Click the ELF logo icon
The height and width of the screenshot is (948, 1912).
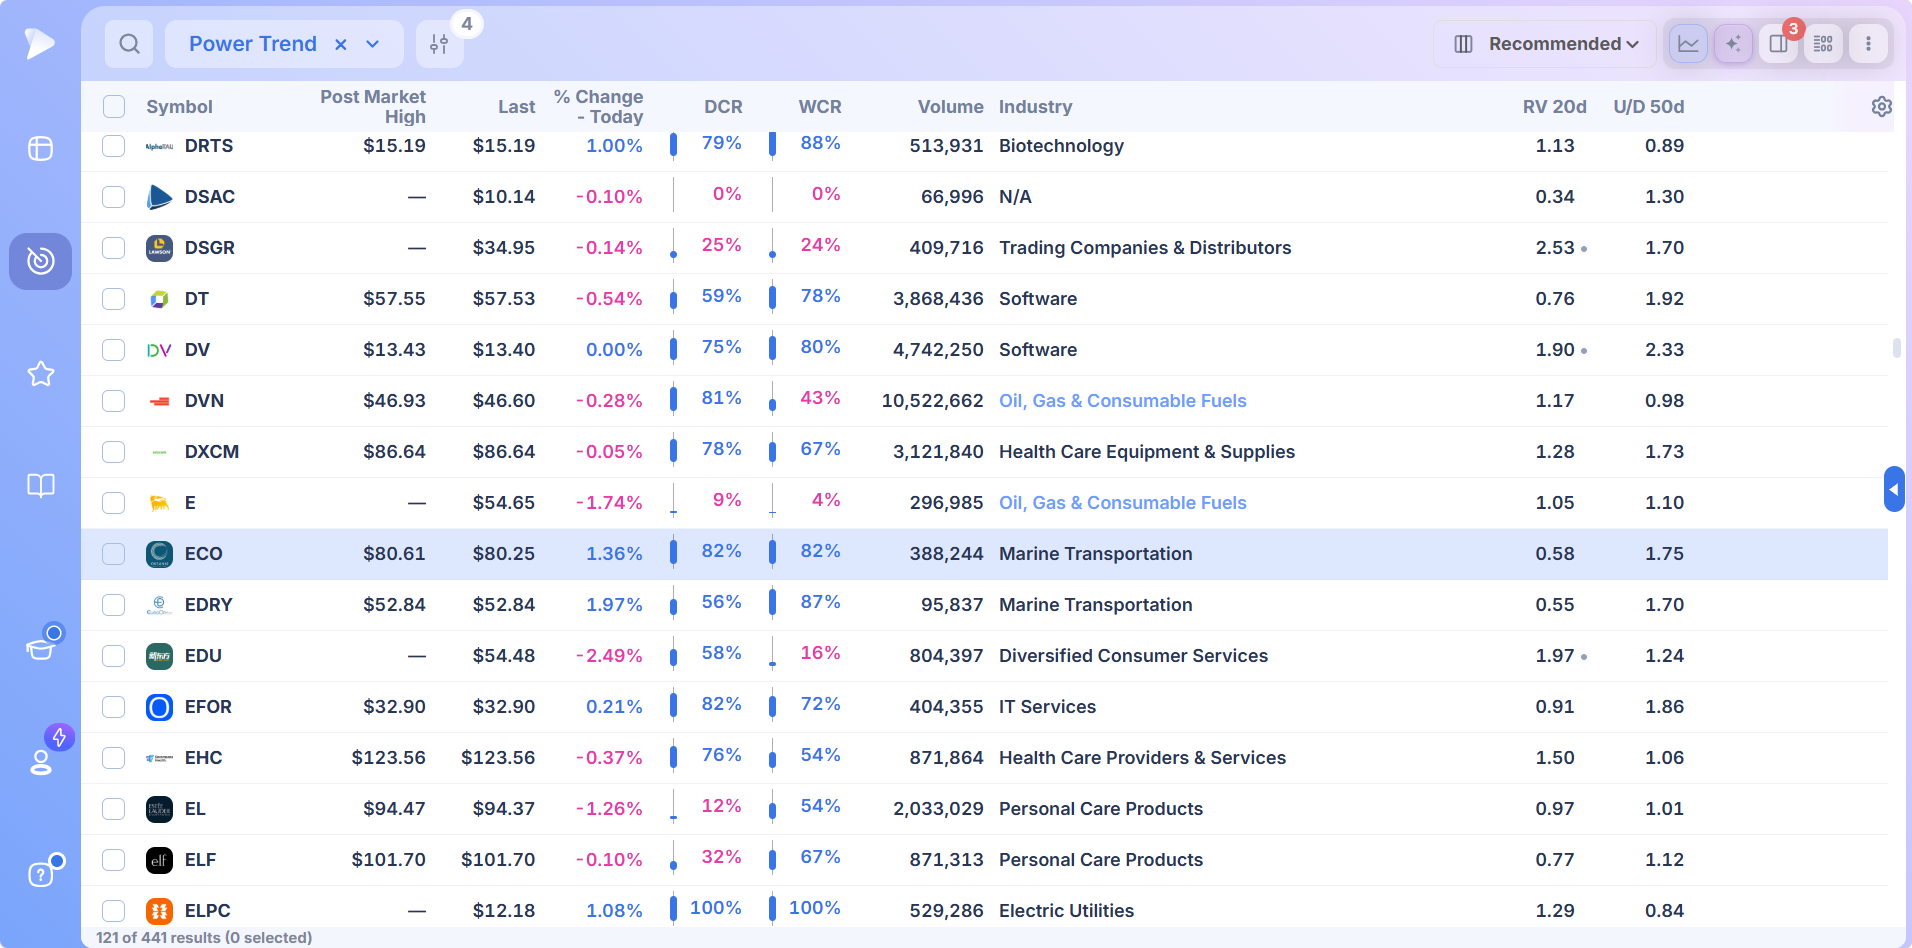[x=159, y=860]
